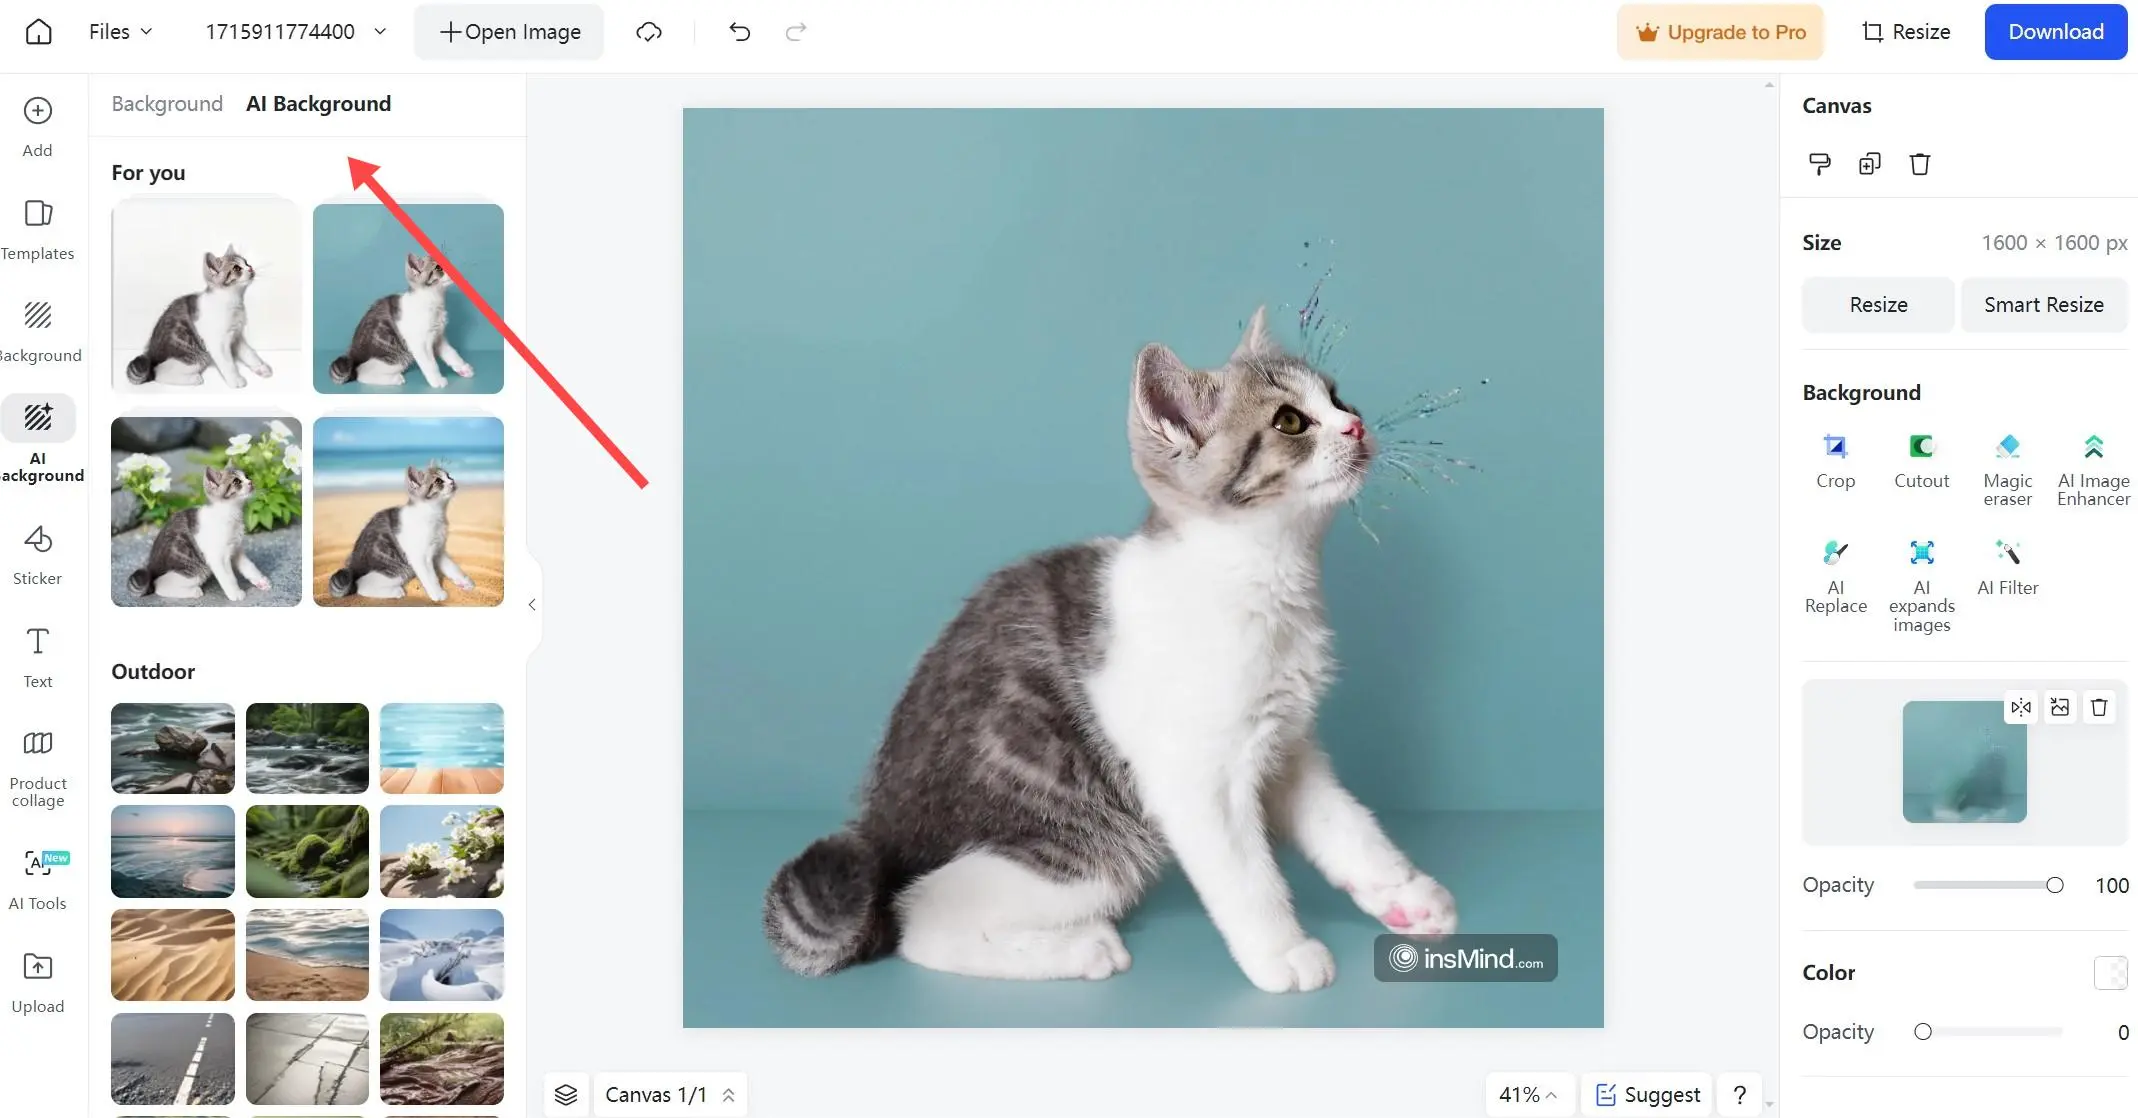Click the Smart Resize button
The height and width of the screenshot is (1118, 2138).
[x=2043, y=304]
